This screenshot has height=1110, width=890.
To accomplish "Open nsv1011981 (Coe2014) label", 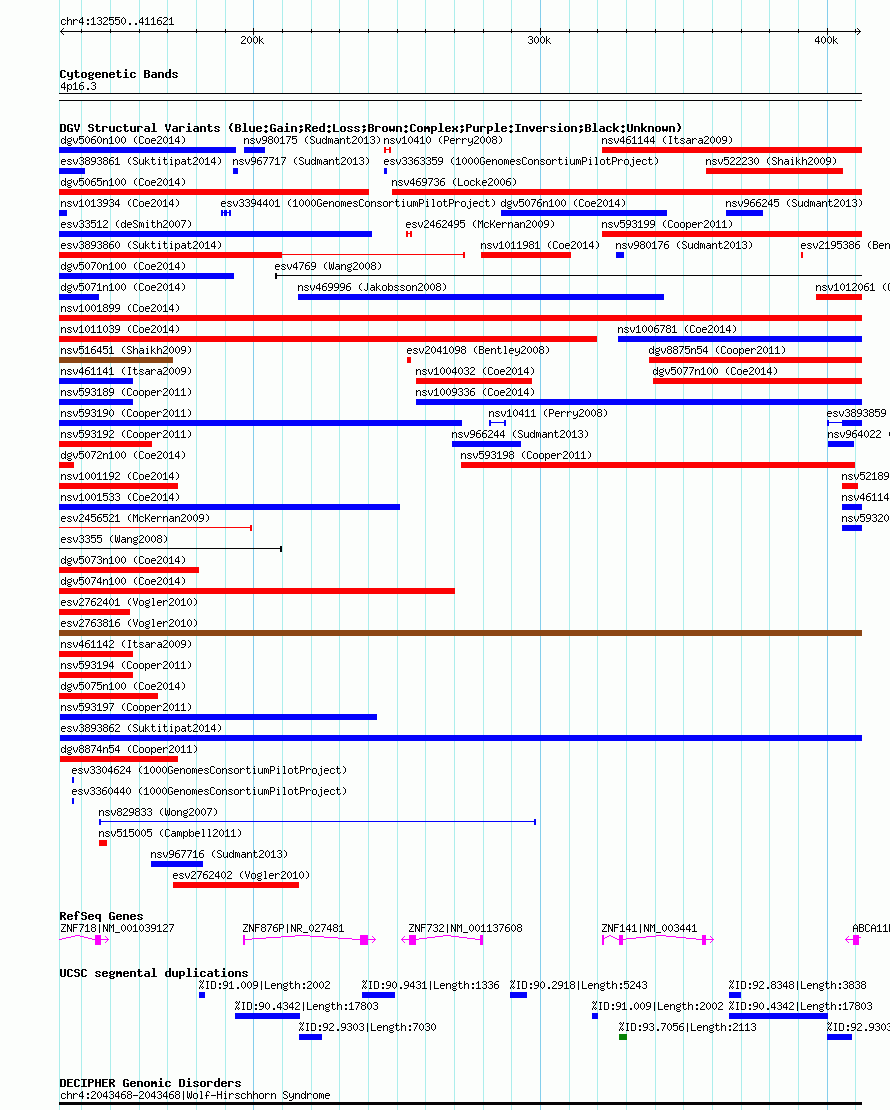I will pyautogui.click(x=540, y=245).
